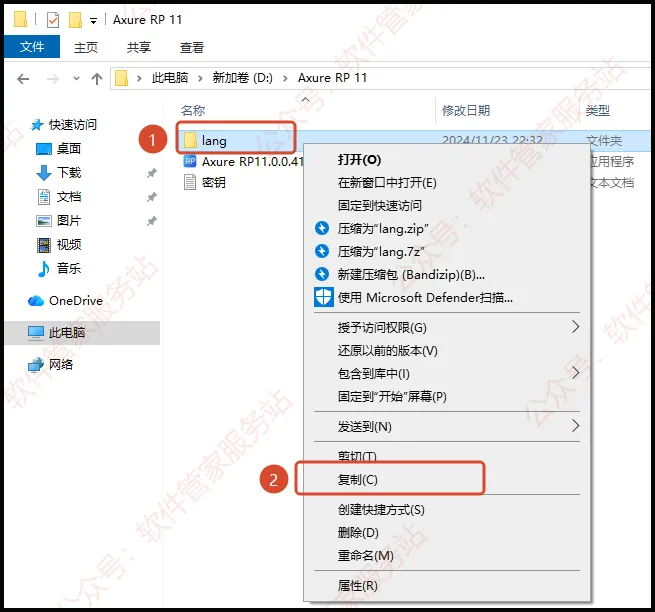Go up one folder level with up arrow
655x612 pixels.
(97, 79)
